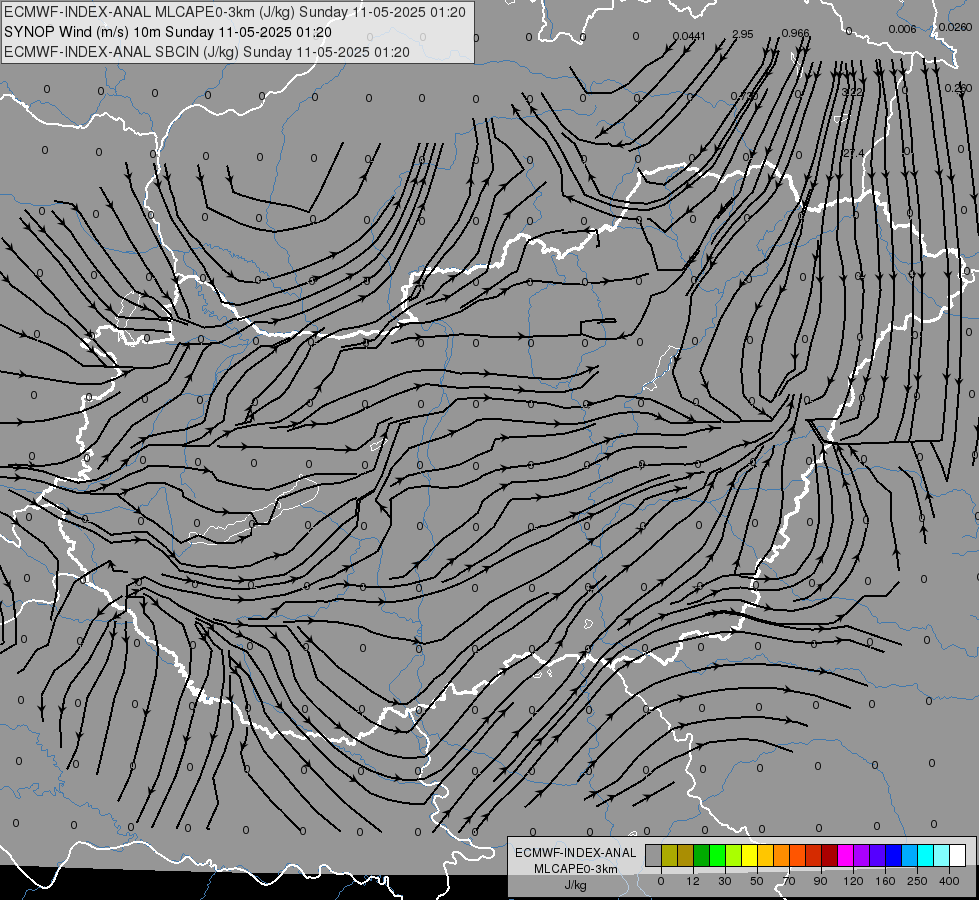Click the legend tick value 50
Image resolution: width=979 pixels, height=900 pixels.
(x=757, y=881)
